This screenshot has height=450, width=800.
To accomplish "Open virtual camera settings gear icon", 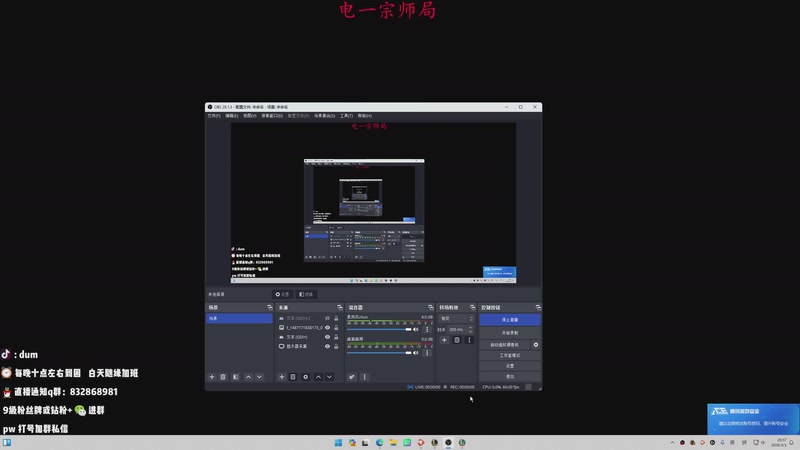I will 536,344.
